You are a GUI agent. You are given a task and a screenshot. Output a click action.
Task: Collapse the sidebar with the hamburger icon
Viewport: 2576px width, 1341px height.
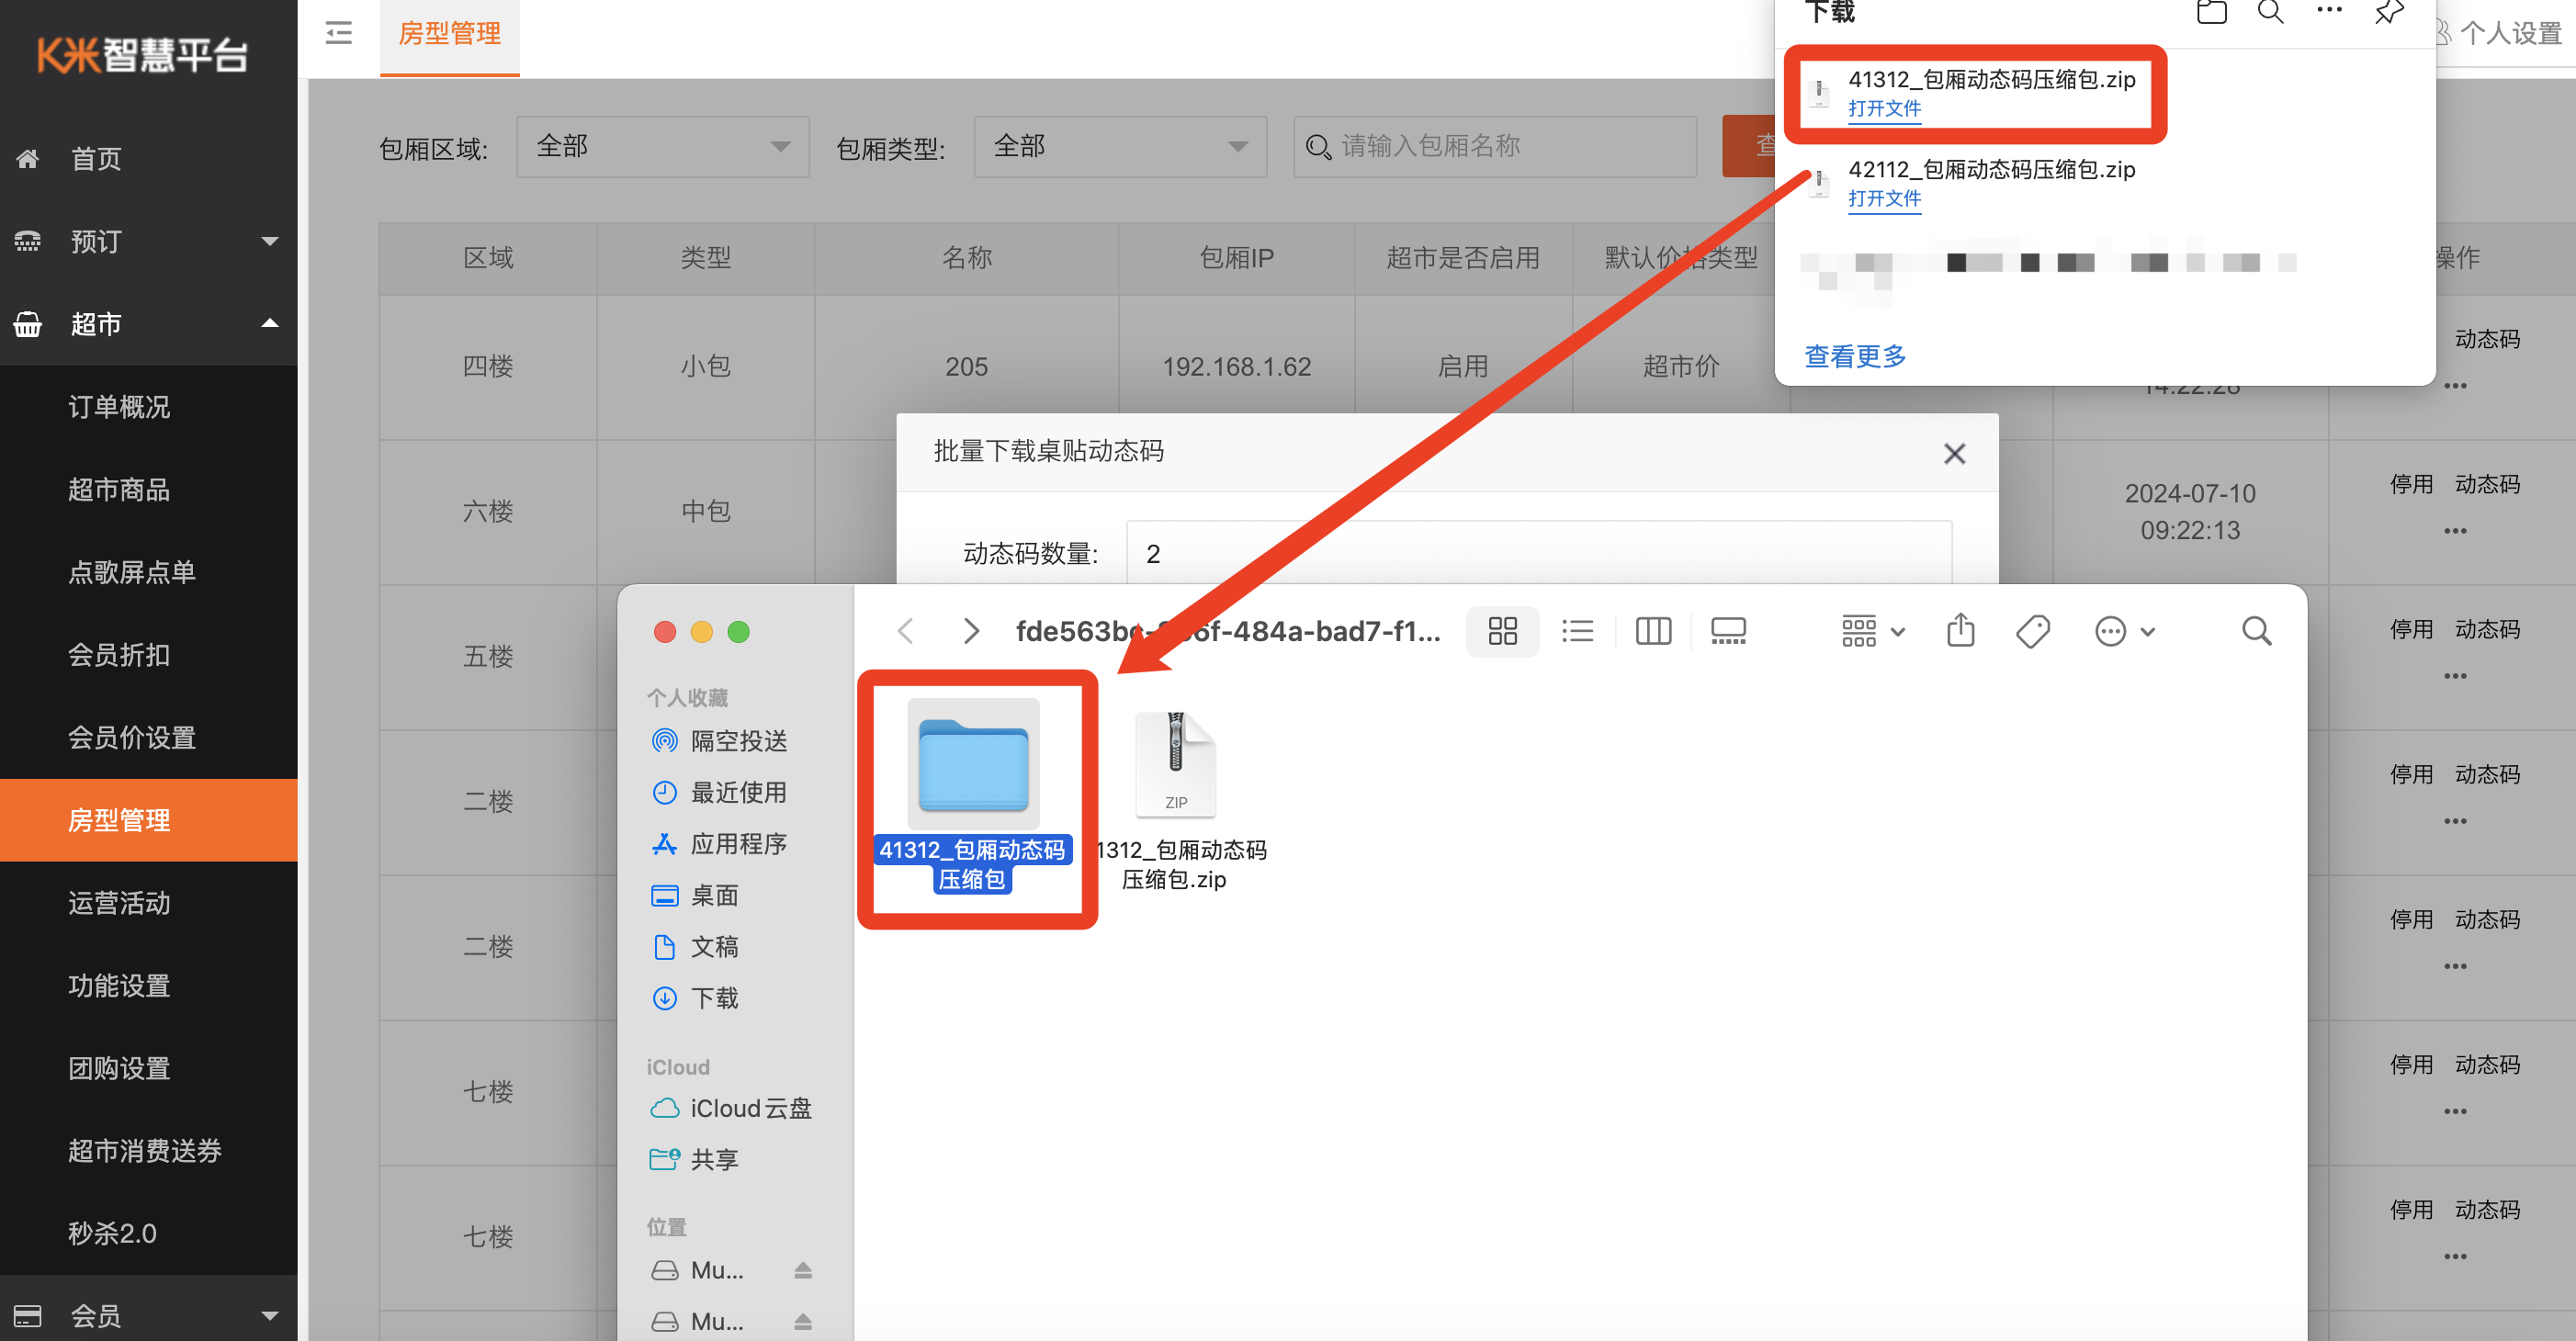point(339,33)
